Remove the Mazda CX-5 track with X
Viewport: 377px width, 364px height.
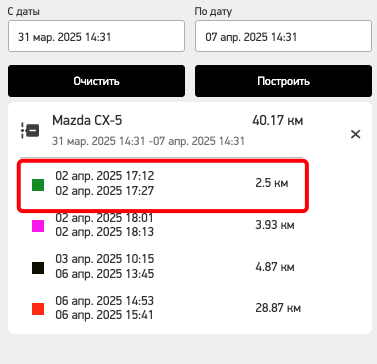coord(356,134)
